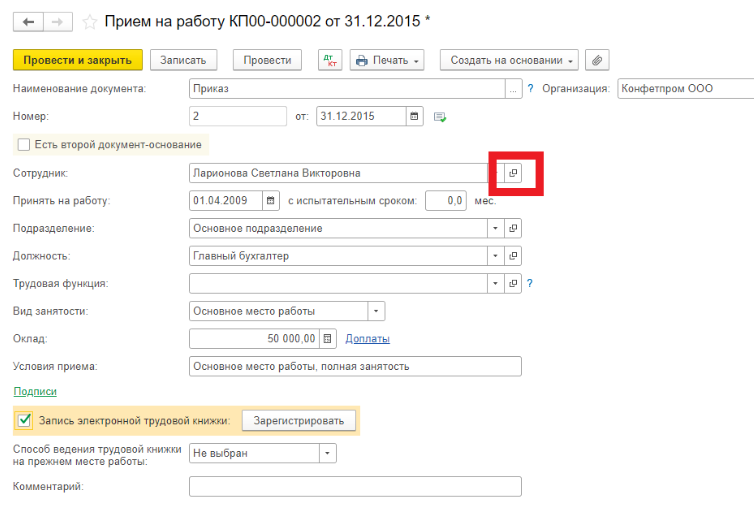Click the Доплаты link
This screenshot has width=754, height=512.
click(367, 339)
